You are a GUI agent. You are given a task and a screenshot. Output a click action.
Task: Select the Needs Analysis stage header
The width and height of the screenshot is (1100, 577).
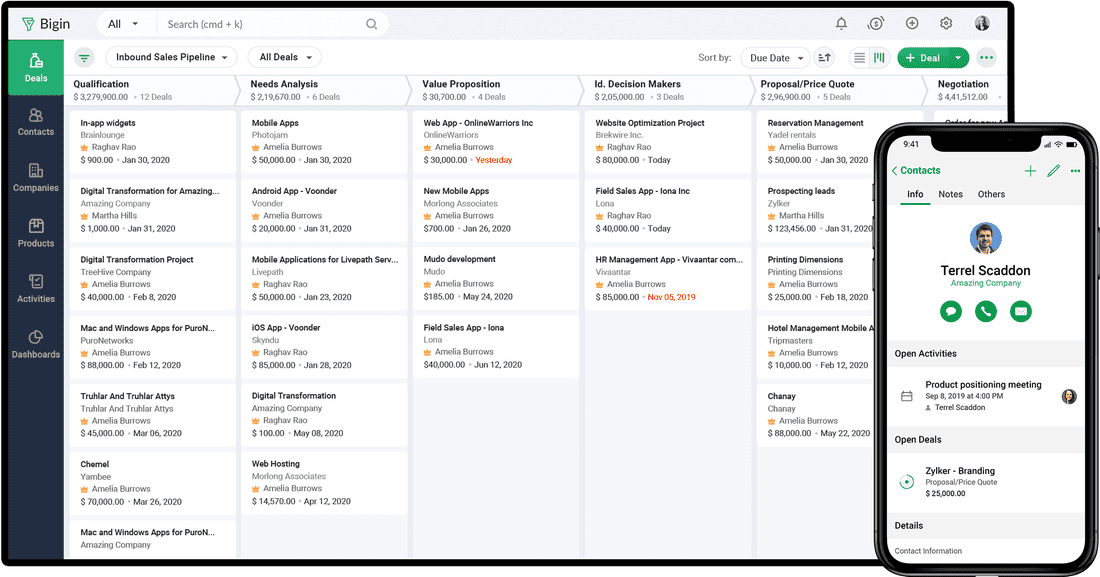click(323, 90)
